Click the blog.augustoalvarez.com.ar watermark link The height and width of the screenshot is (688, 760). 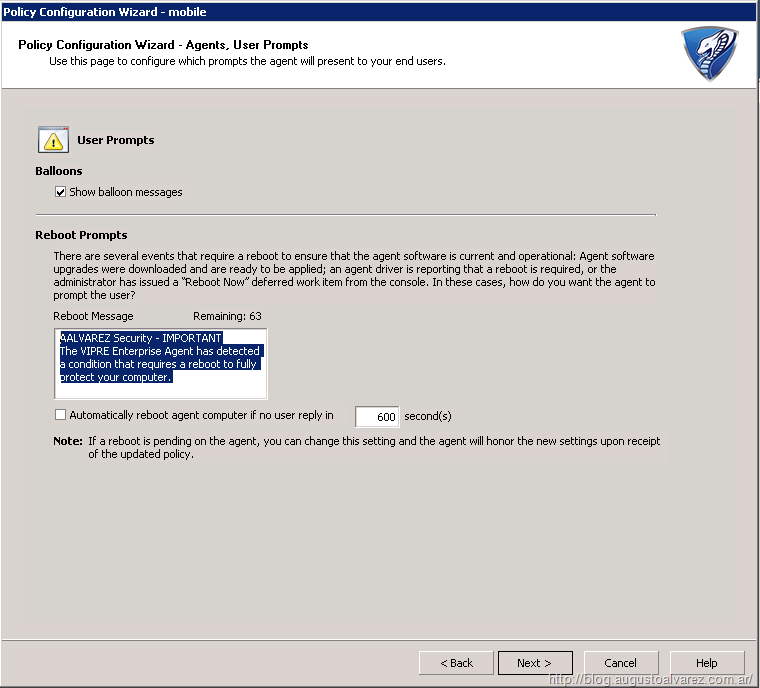(x=649, y=680)
